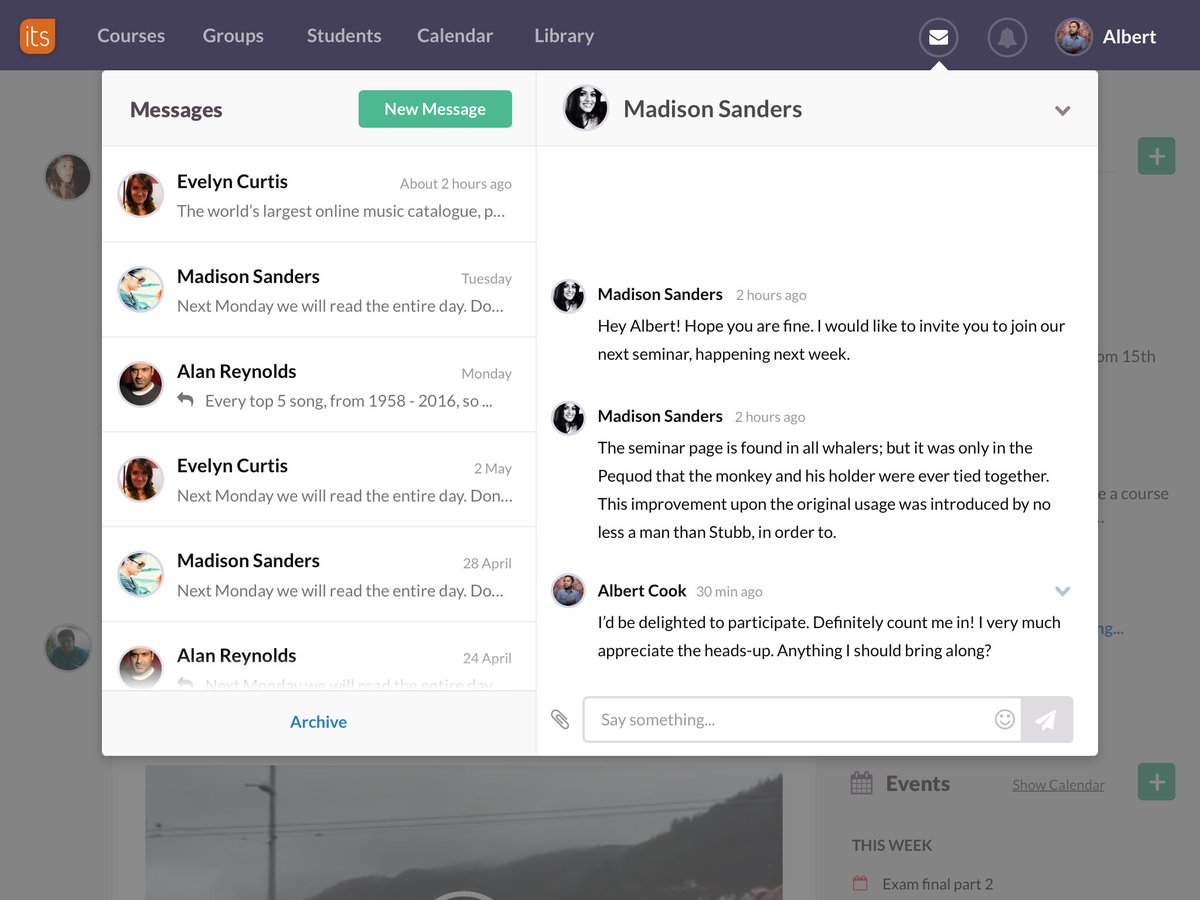Click the Show Calendar link

point(1058,785)
